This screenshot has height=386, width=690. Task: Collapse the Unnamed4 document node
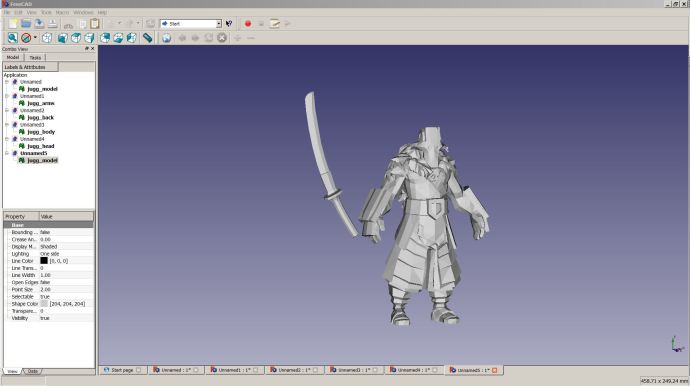click(x=7, y=139)
